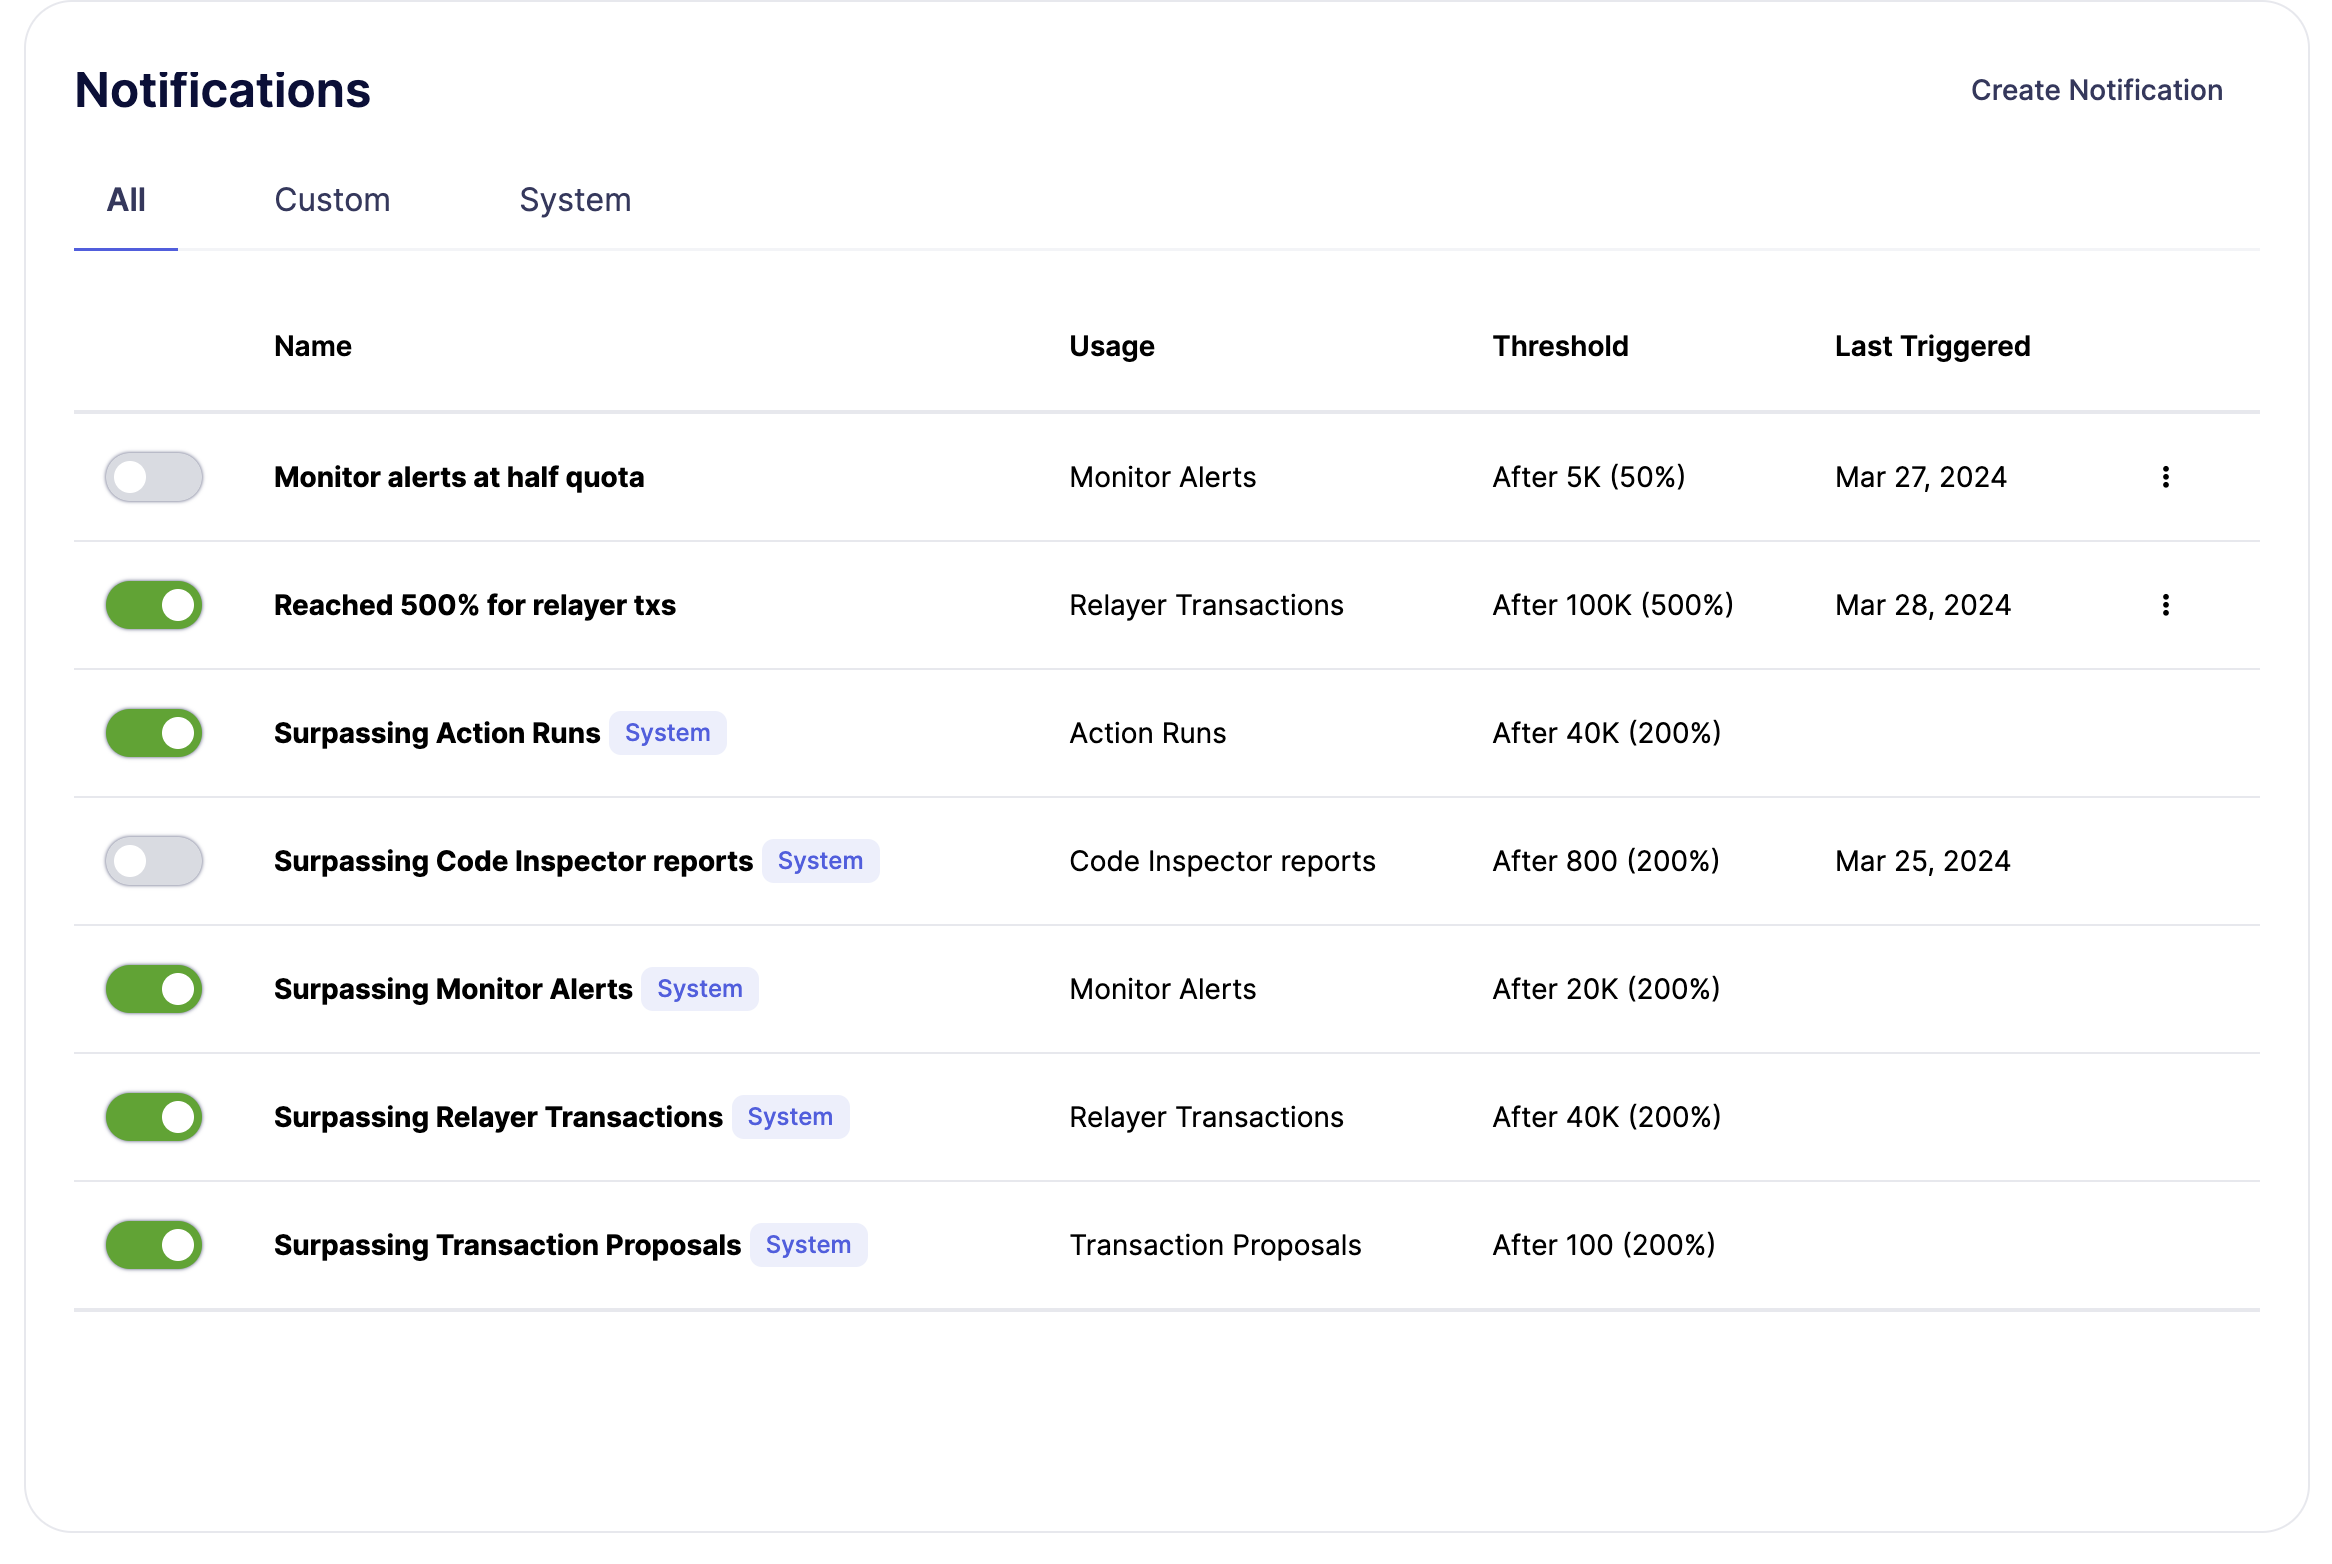Open Reached 500% for relayer txs entry
This screenshot has height=1564, width=2332.
(x=475, y=605)
